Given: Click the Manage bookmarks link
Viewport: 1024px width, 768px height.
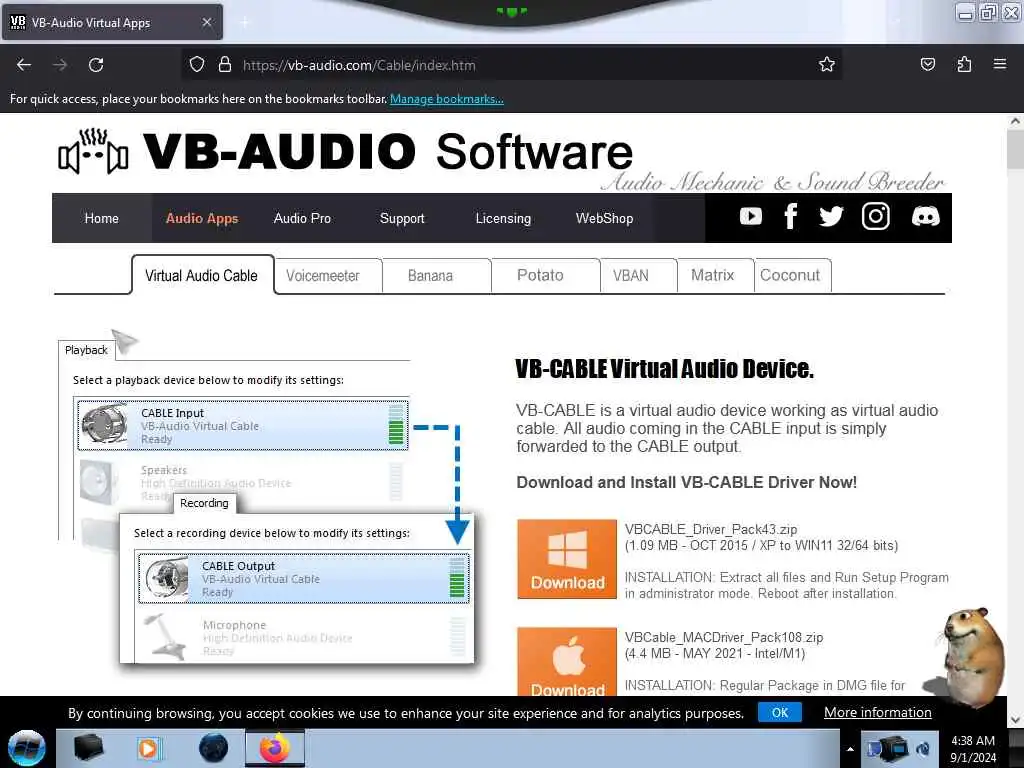Looking at the screenshot, I should click(x=447, y=99).
